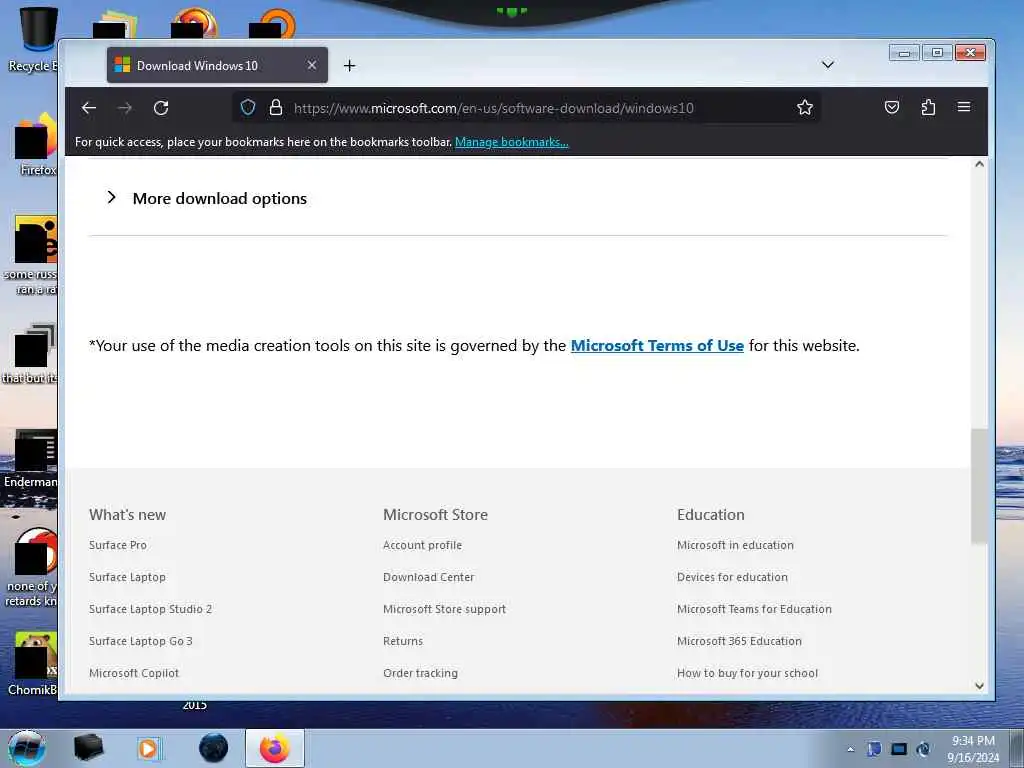Open the Download Center link
This screenshot has height=768, width=1024.
tap(428, 577)
